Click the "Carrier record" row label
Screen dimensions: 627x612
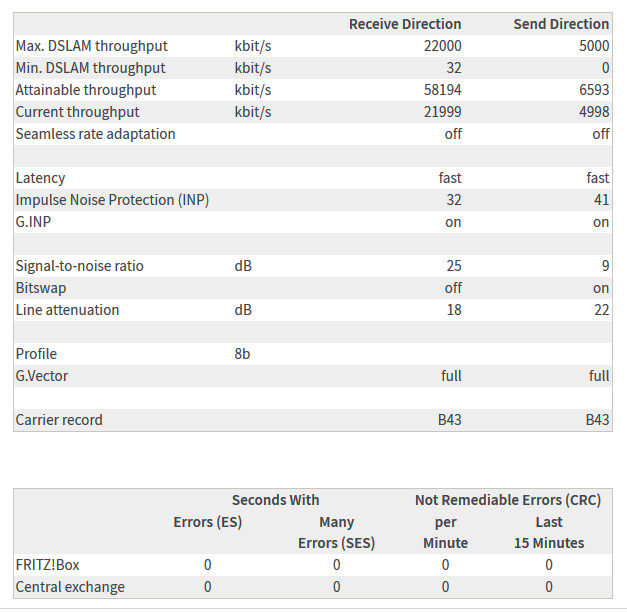(59, 420)
